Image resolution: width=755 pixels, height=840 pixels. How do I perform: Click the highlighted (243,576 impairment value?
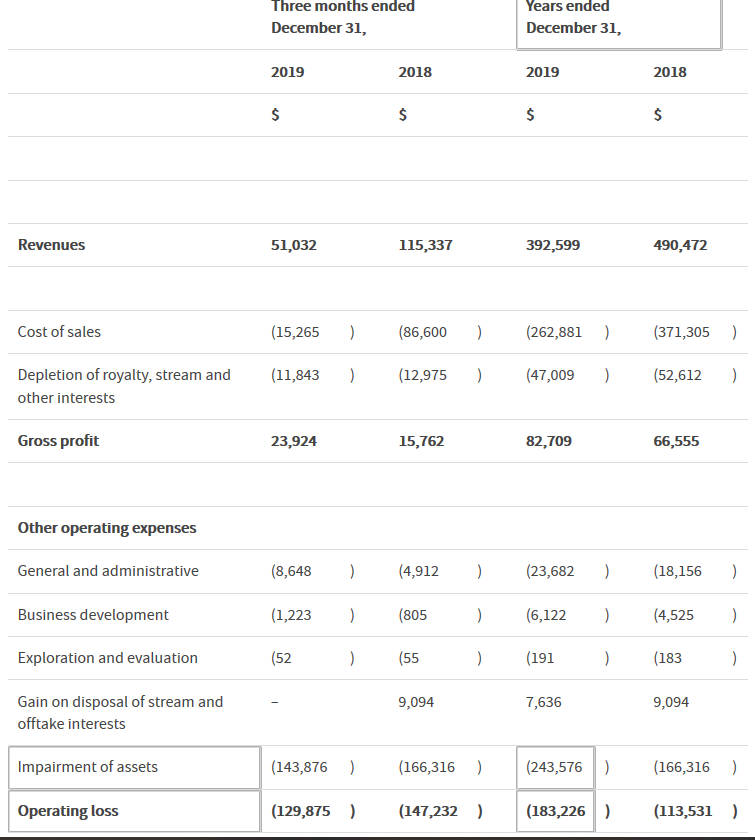point(556,767)
